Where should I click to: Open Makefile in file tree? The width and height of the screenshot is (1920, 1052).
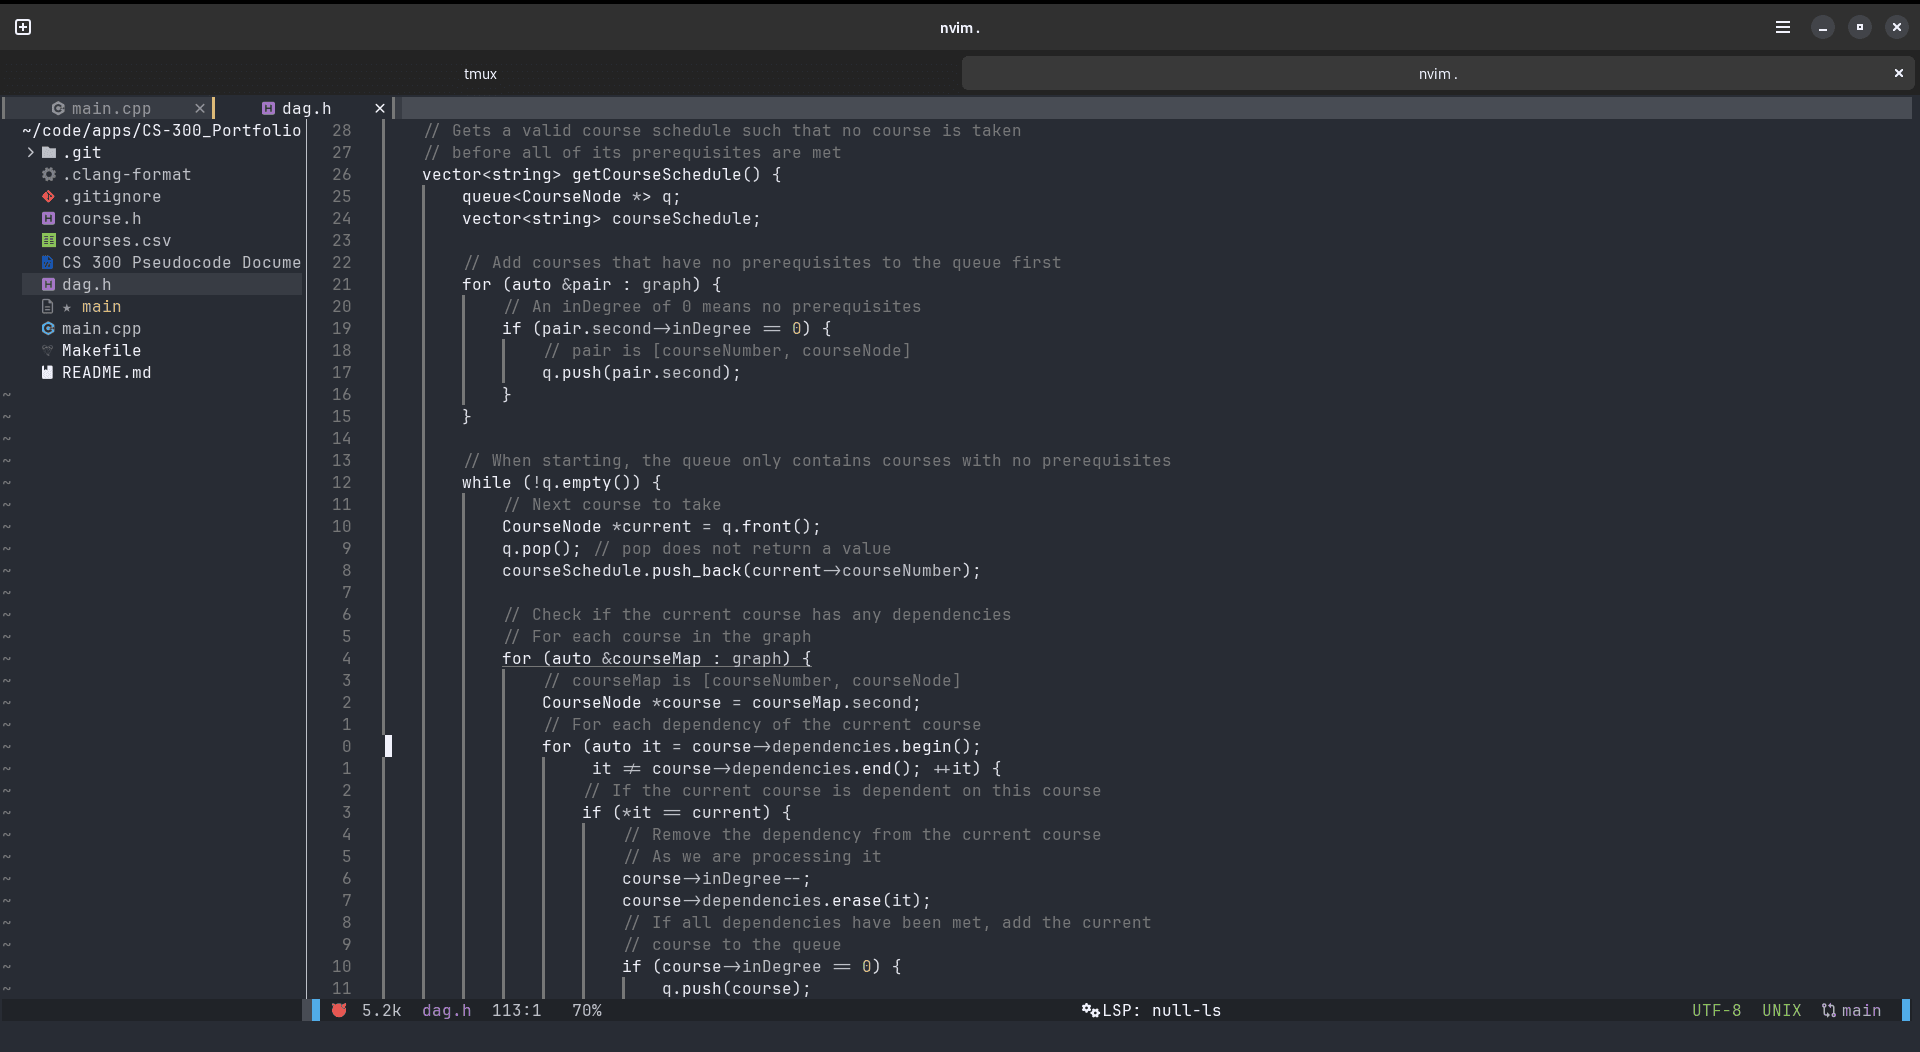point(101,350)
